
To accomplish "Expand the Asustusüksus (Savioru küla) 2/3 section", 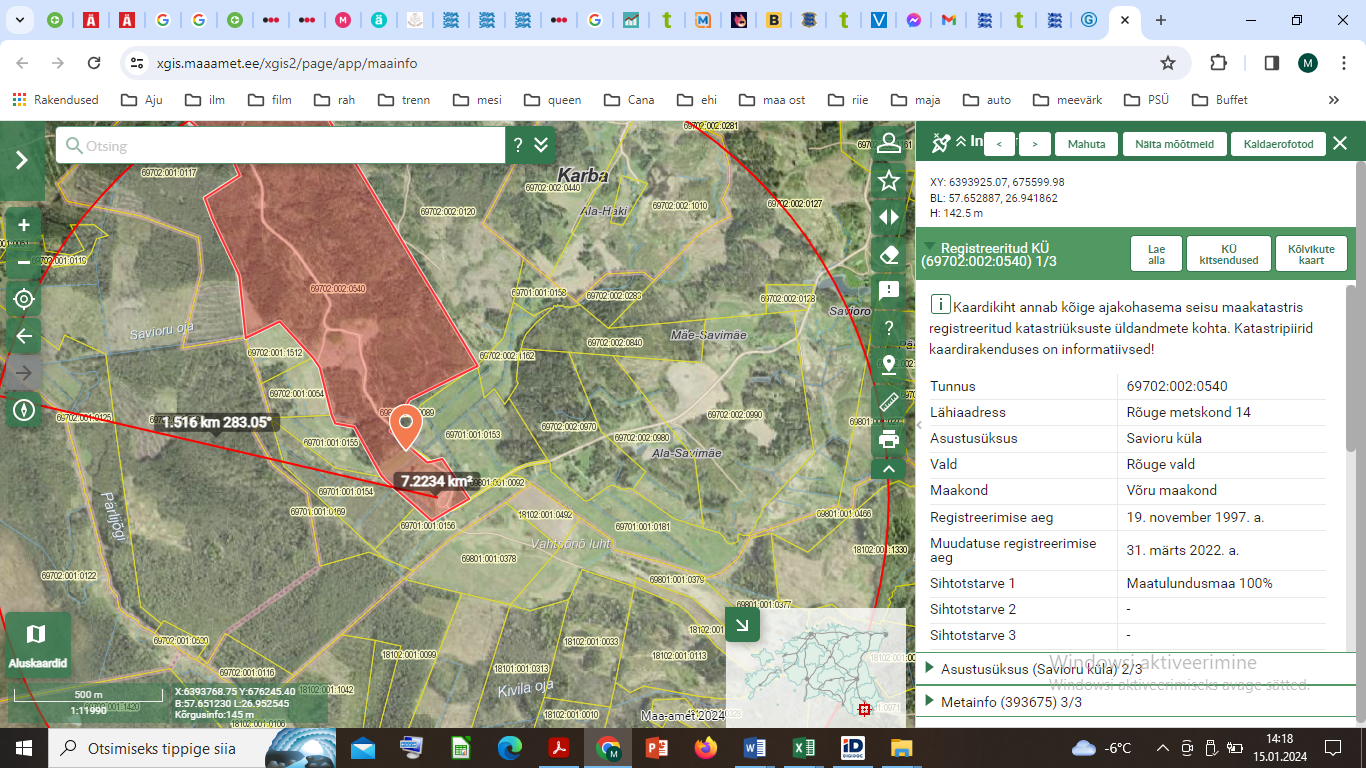I will [x=1041, y=668].
